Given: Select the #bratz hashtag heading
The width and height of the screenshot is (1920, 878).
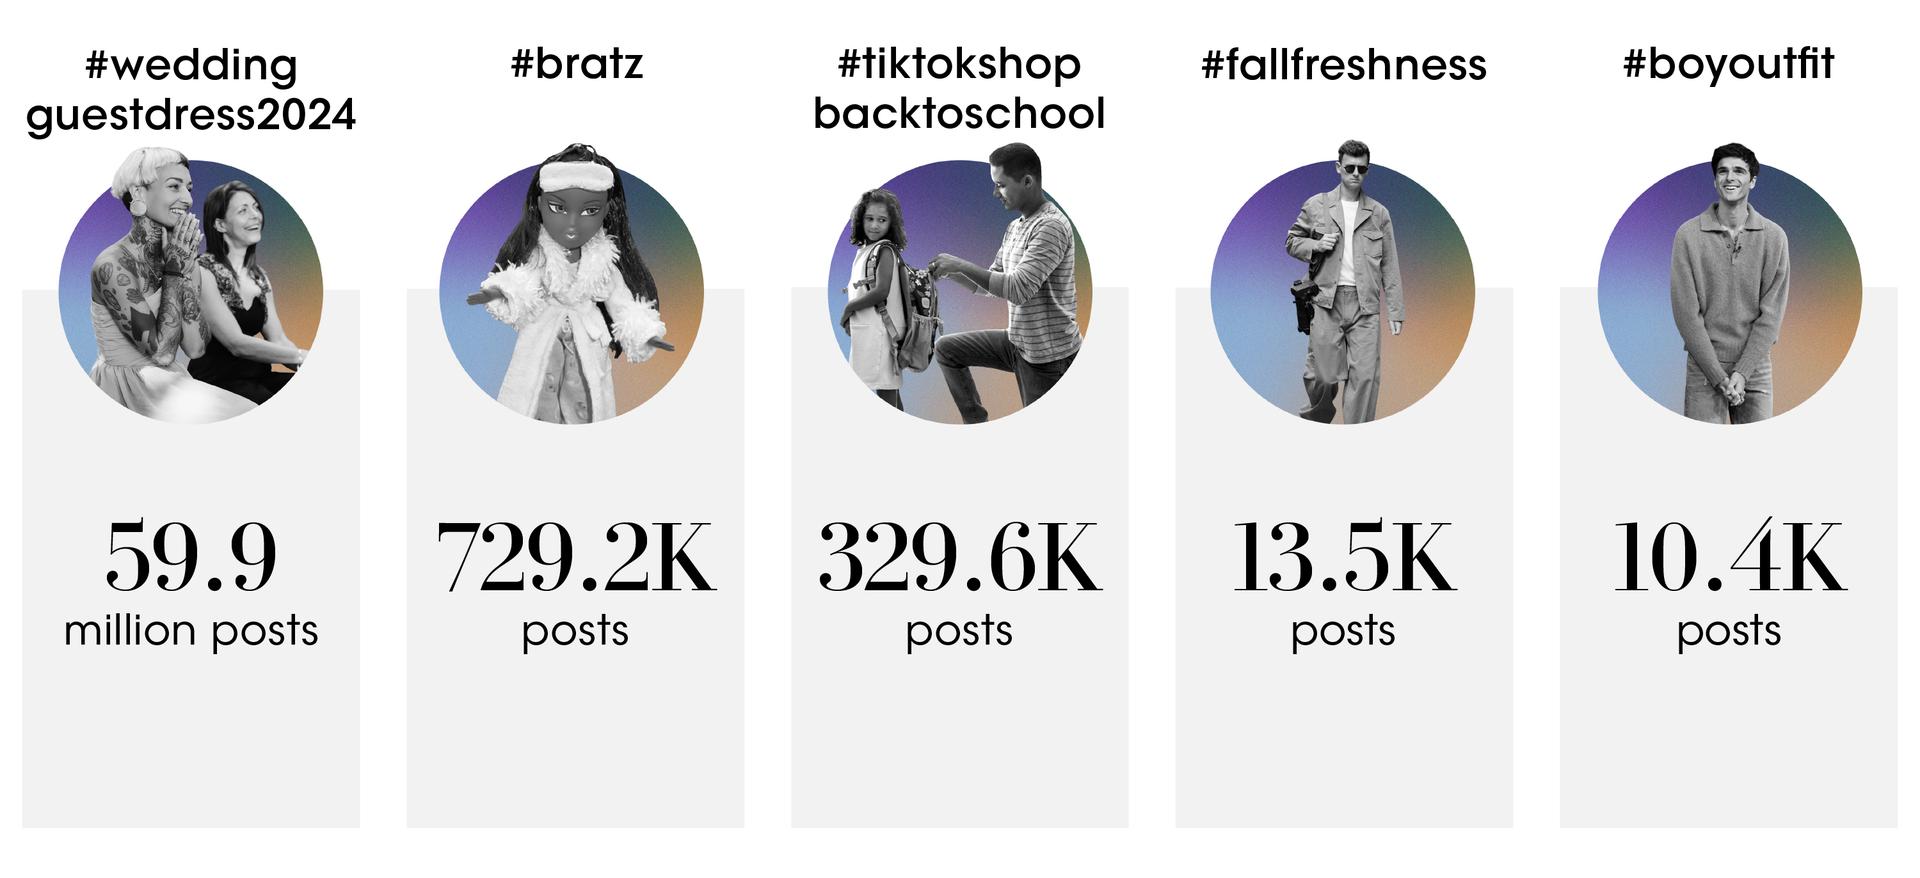Looking at the screenshot, I should (x=576, y=64).
